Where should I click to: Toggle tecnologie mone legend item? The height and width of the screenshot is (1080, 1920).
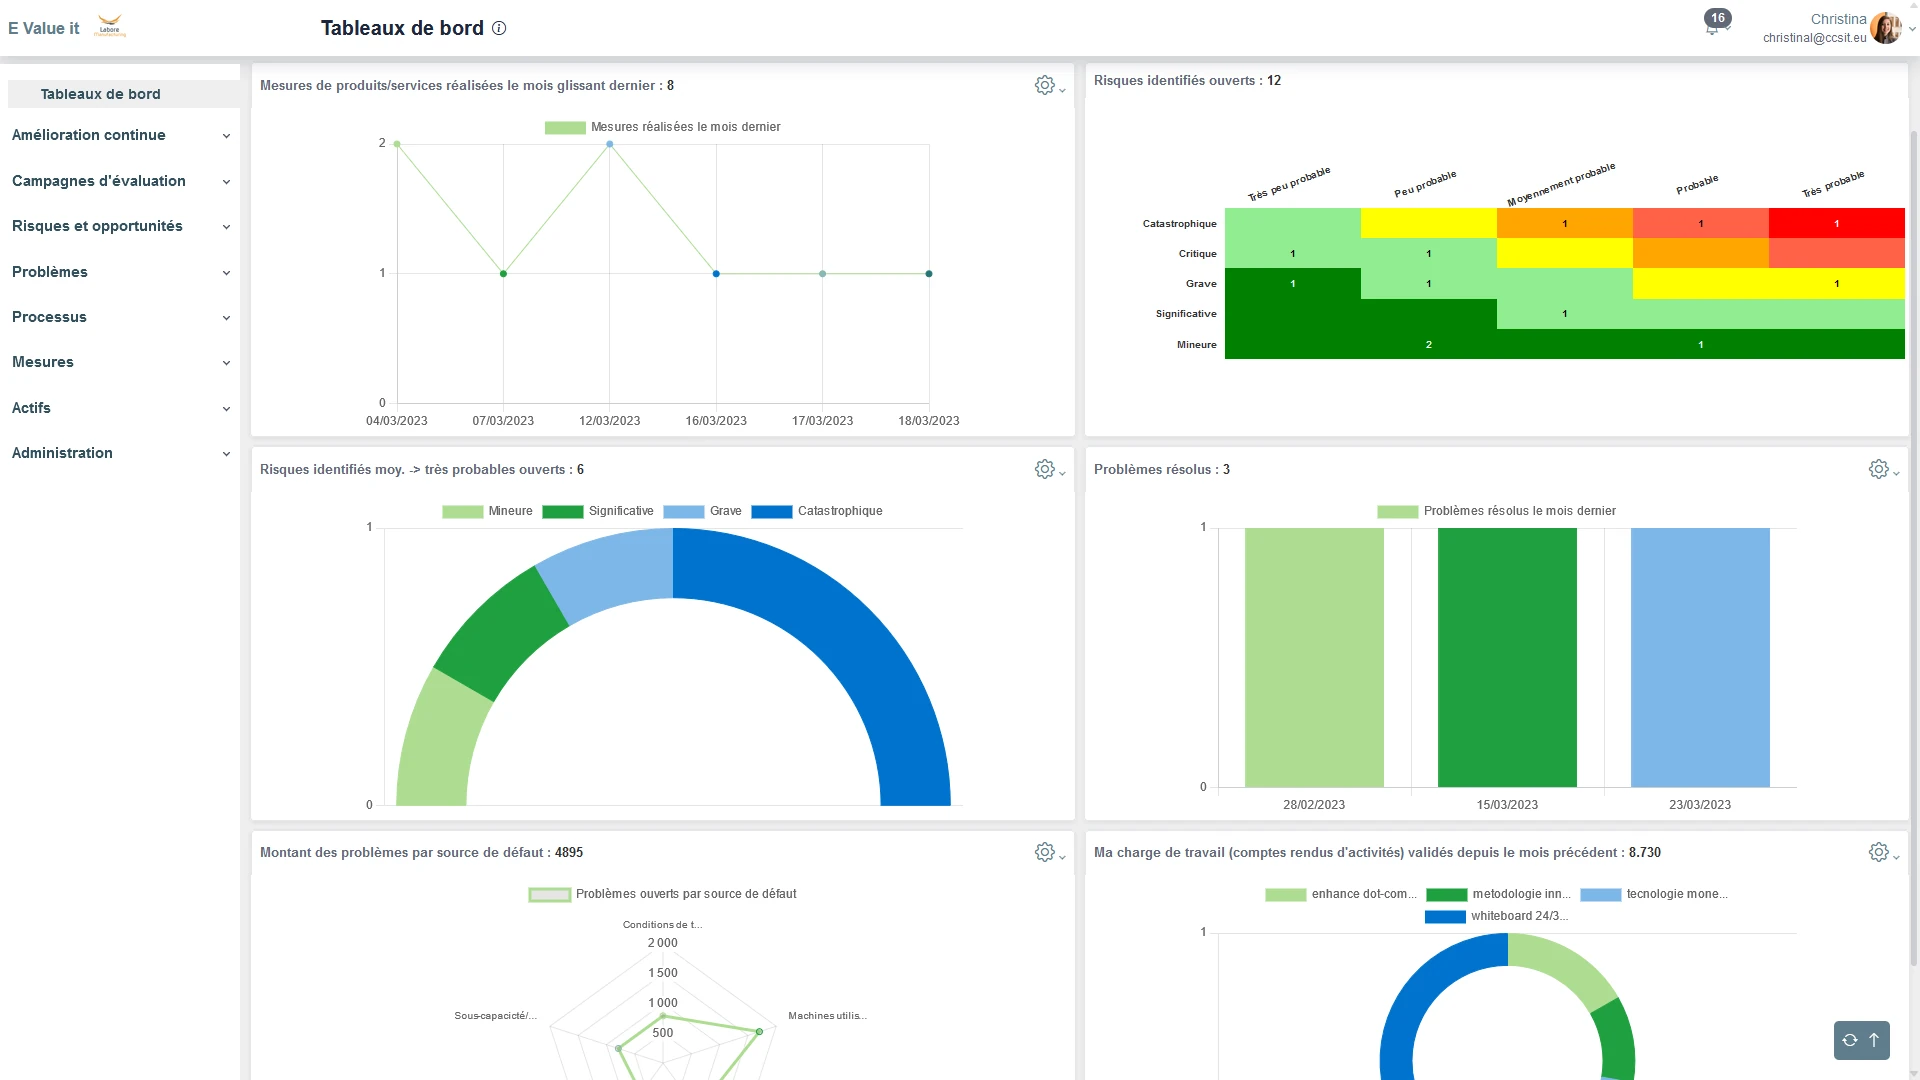(x=1654, y=894)
